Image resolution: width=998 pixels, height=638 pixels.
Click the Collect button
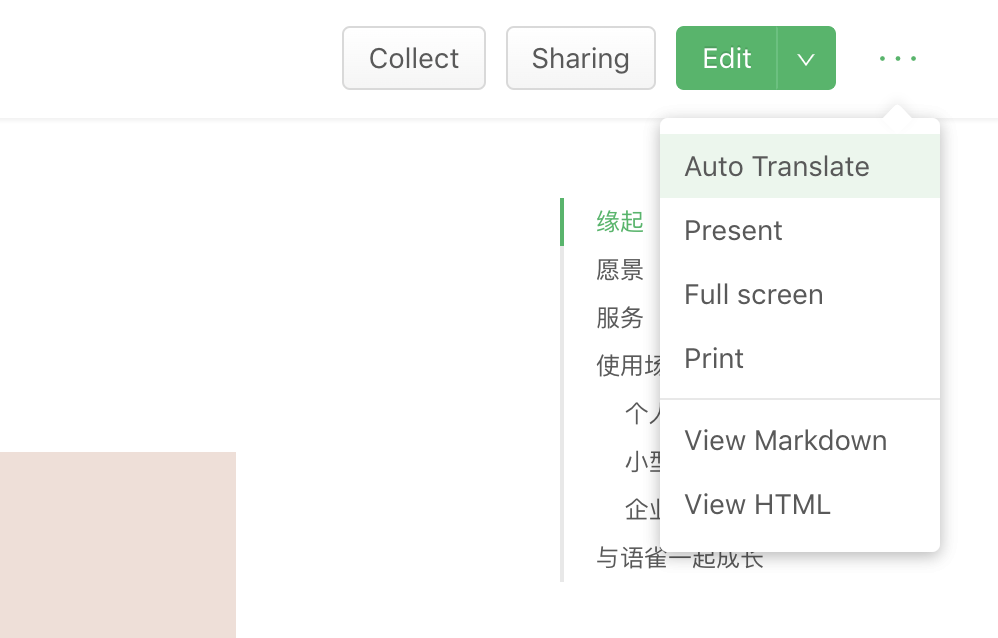pyautogui.click(x=414, y=59)
